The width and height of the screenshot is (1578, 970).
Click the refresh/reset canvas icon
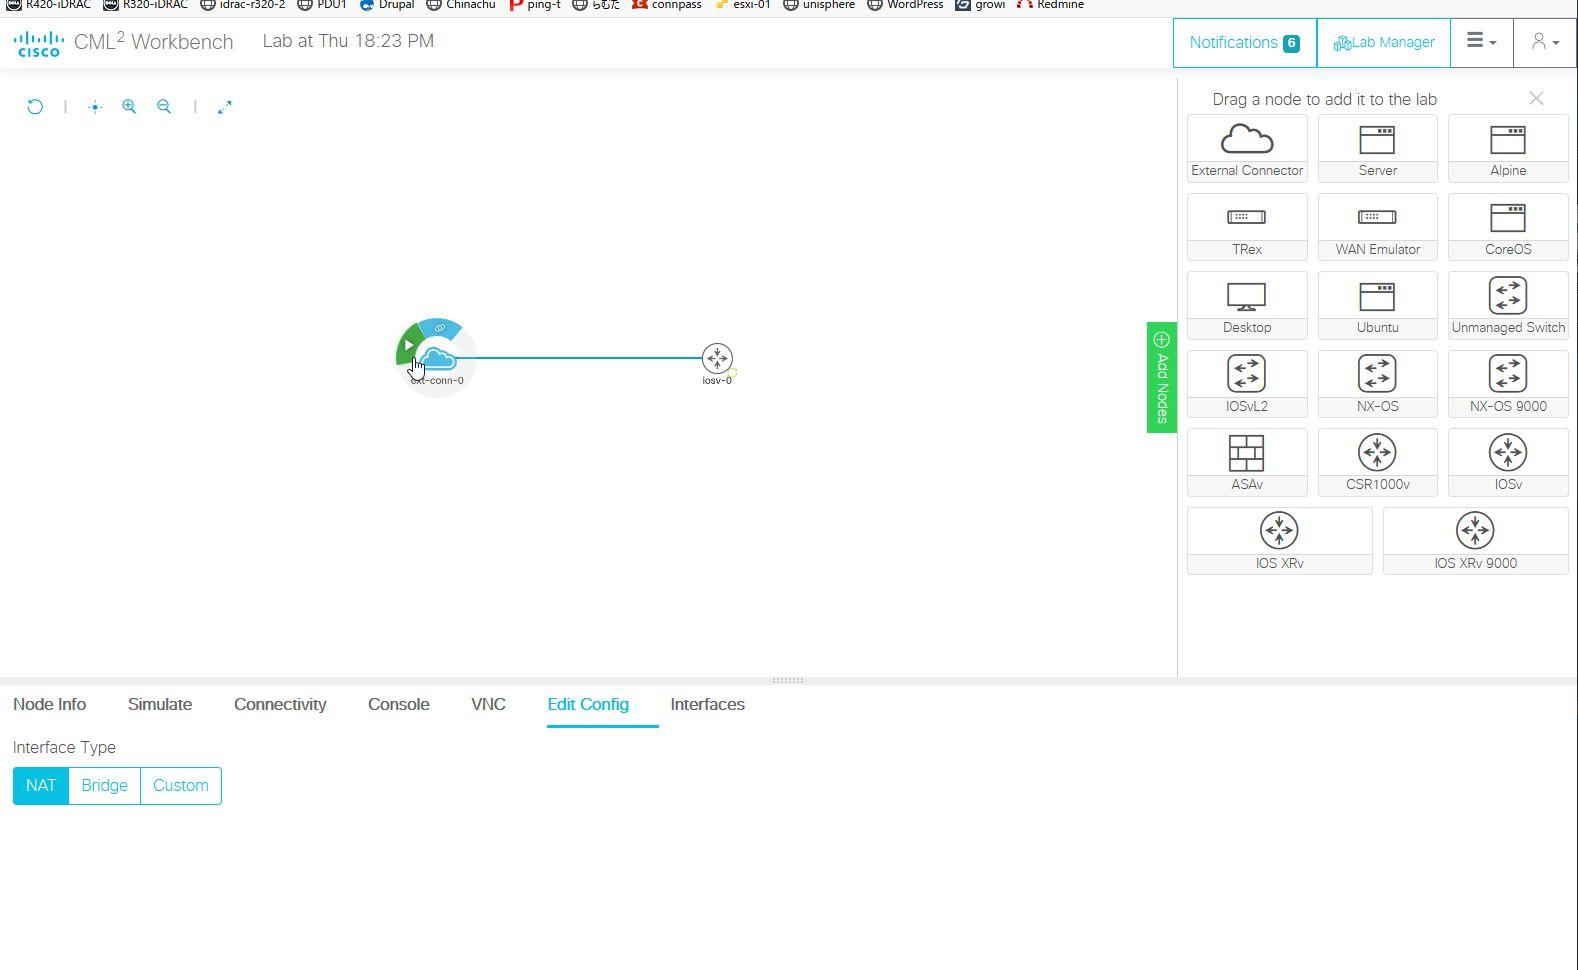[x=35, y=107]
